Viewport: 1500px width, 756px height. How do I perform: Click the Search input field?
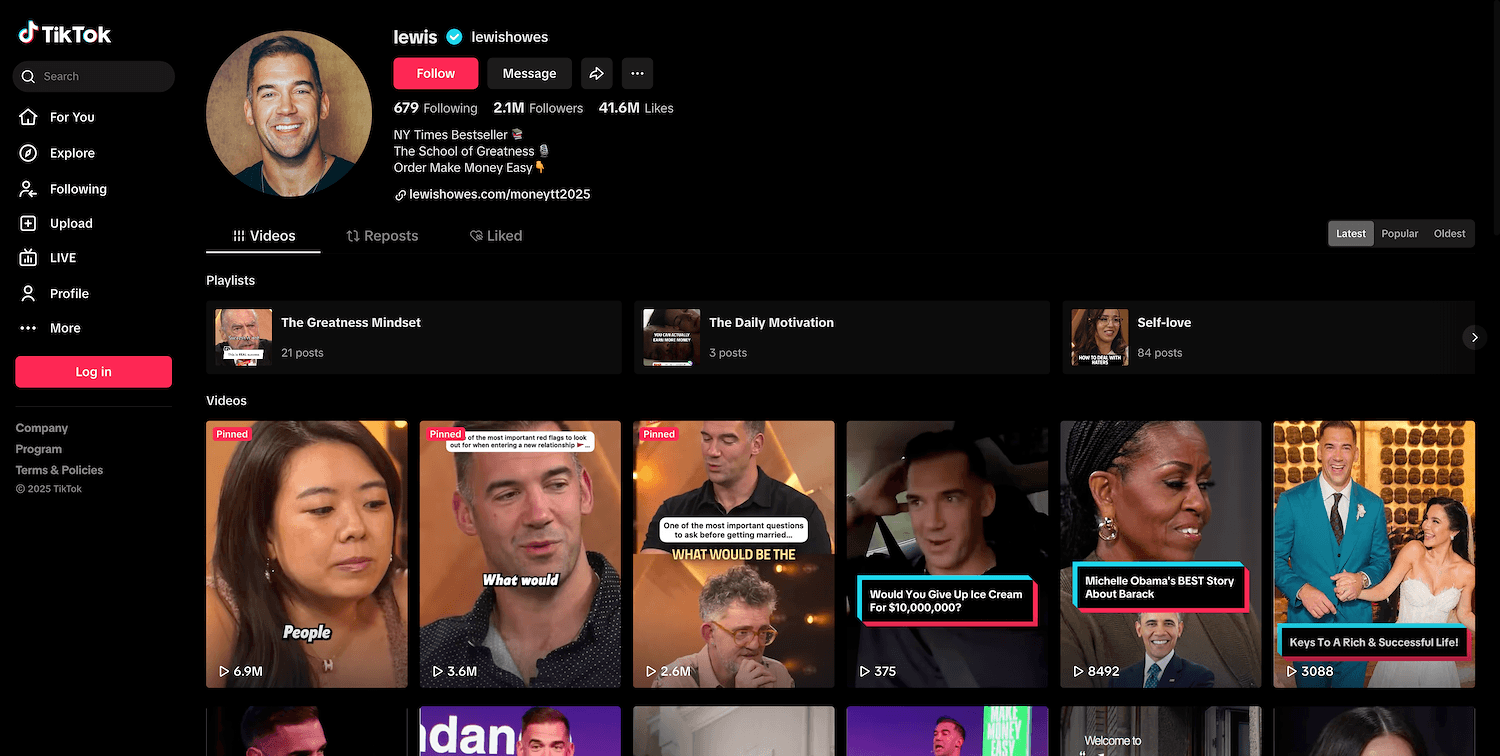[100, 76]
